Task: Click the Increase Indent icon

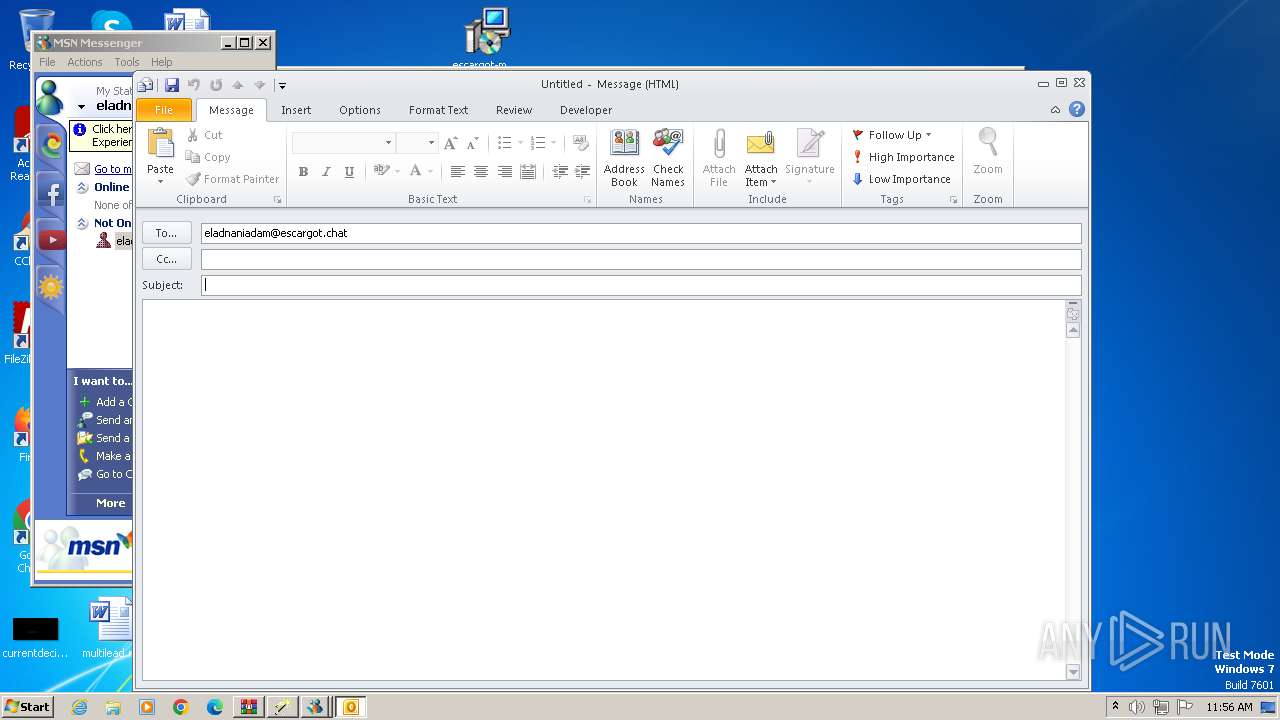Action: point(582,172)
